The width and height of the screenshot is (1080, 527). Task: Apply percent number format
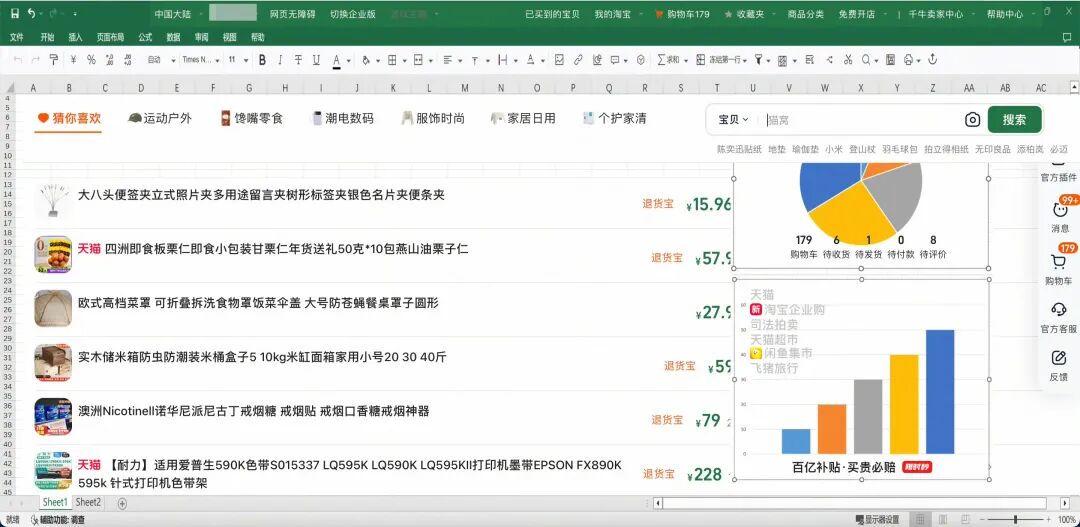coord(91,60)
